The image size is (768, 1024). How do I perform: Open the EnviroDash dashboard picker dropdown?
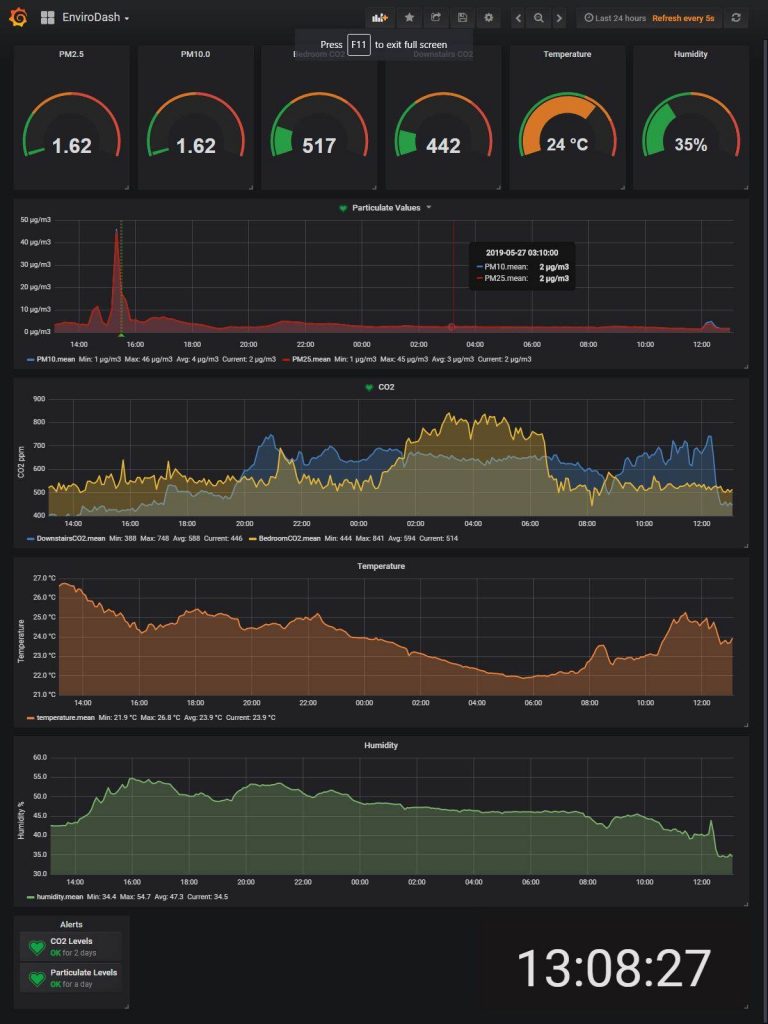(95, 18)
